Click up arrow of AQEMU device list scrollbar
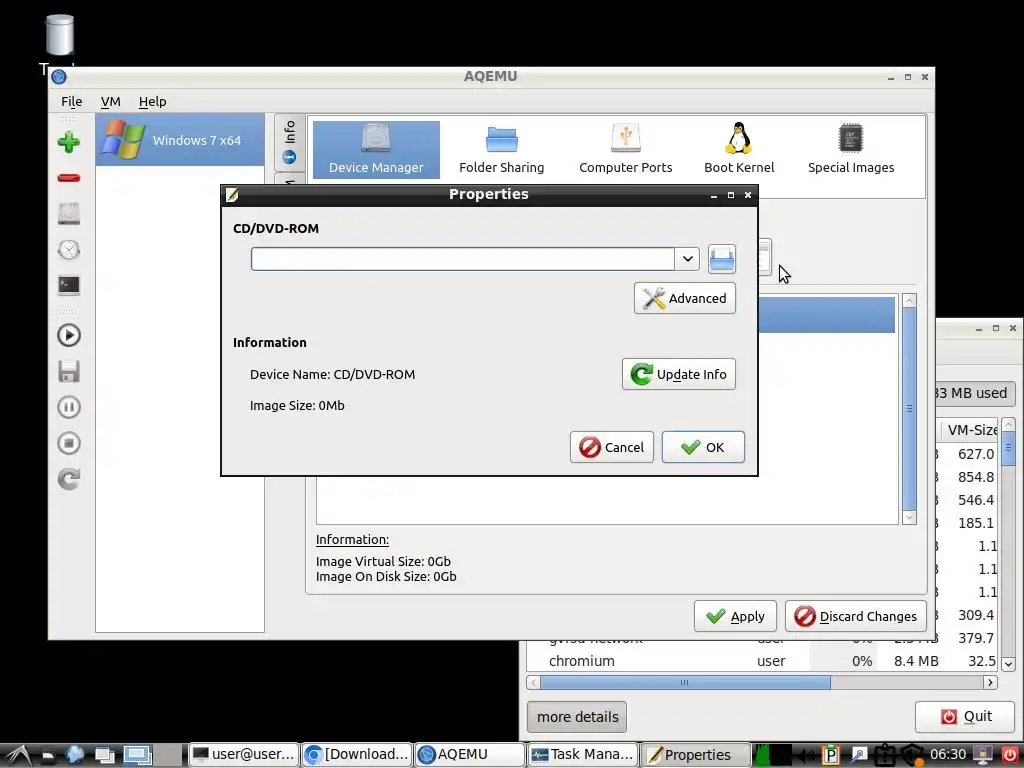Screen dimensions: 1024x768 tap(909, 300)
